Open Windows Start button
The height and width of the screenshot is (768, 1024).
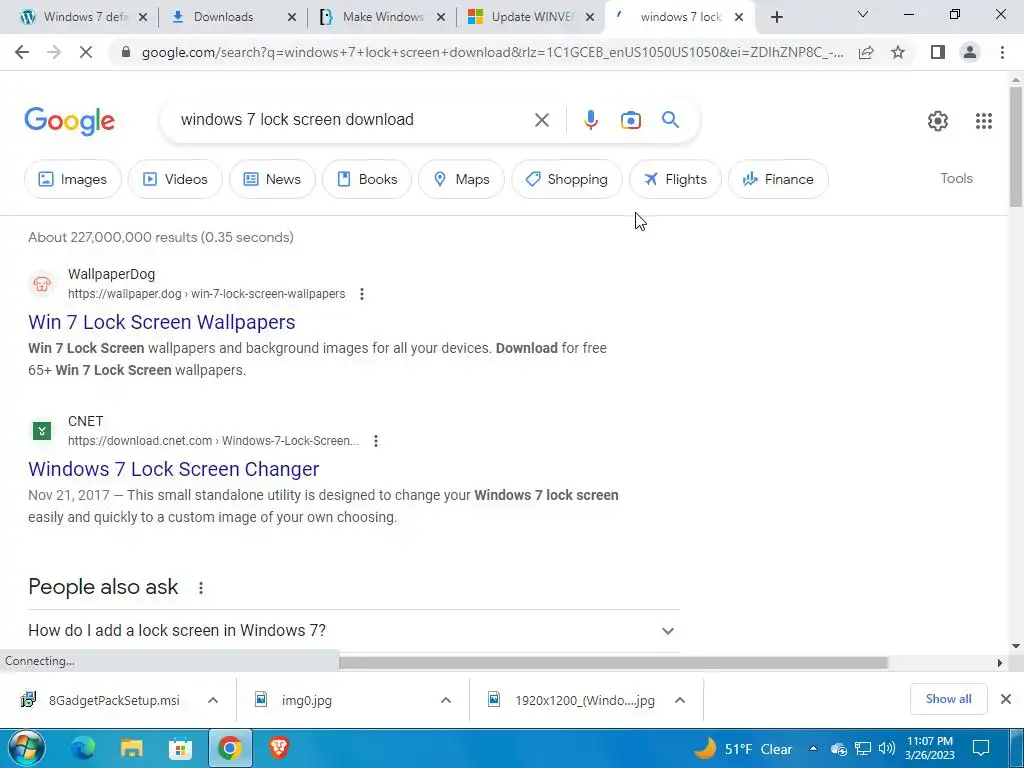(x=26, y=748)
